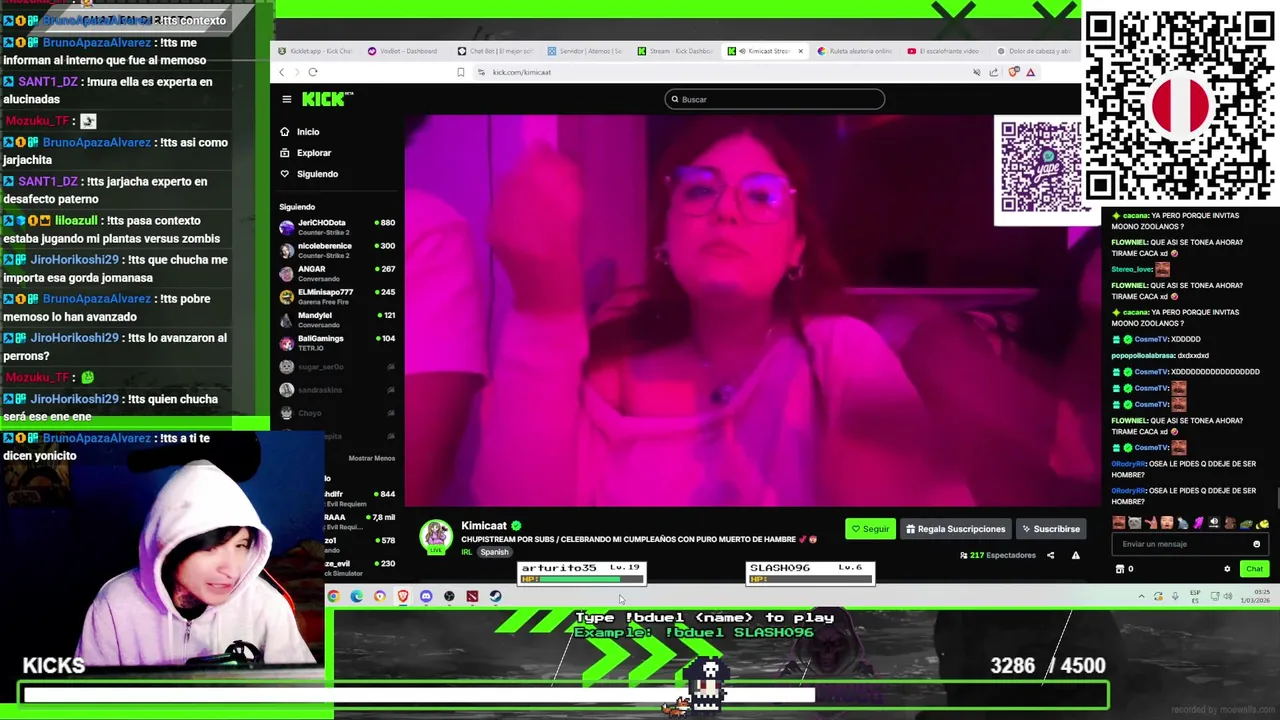Click the sandraskins offline channel
The width and height of the screenshot is (1280, 720).
[x=337, y=390]
